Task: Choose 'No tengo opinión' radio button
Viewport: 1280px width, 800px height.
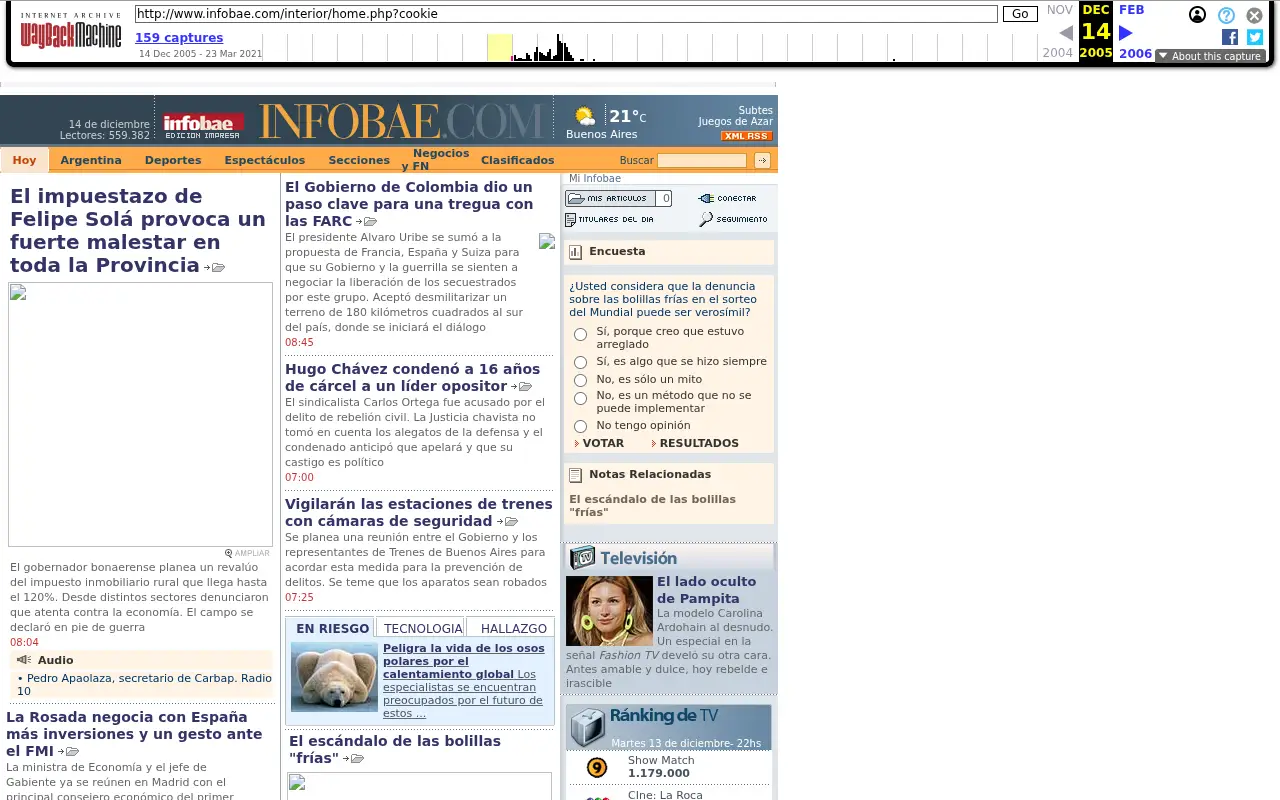Action: tap(580, 426)
